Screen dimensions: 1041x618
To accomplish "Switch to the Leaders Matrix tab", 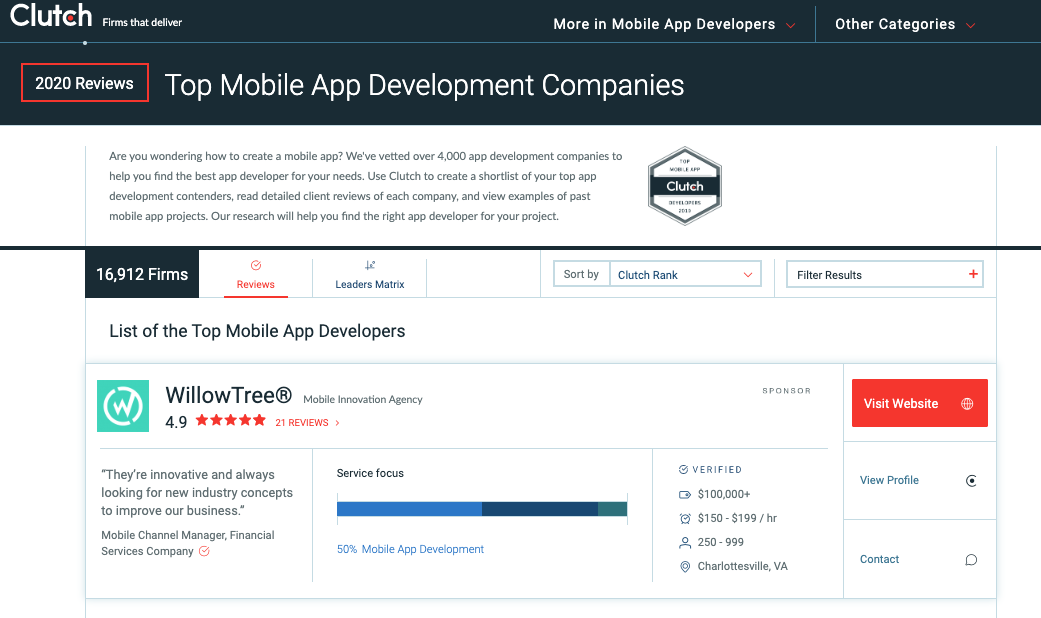I will coord(370,275).
